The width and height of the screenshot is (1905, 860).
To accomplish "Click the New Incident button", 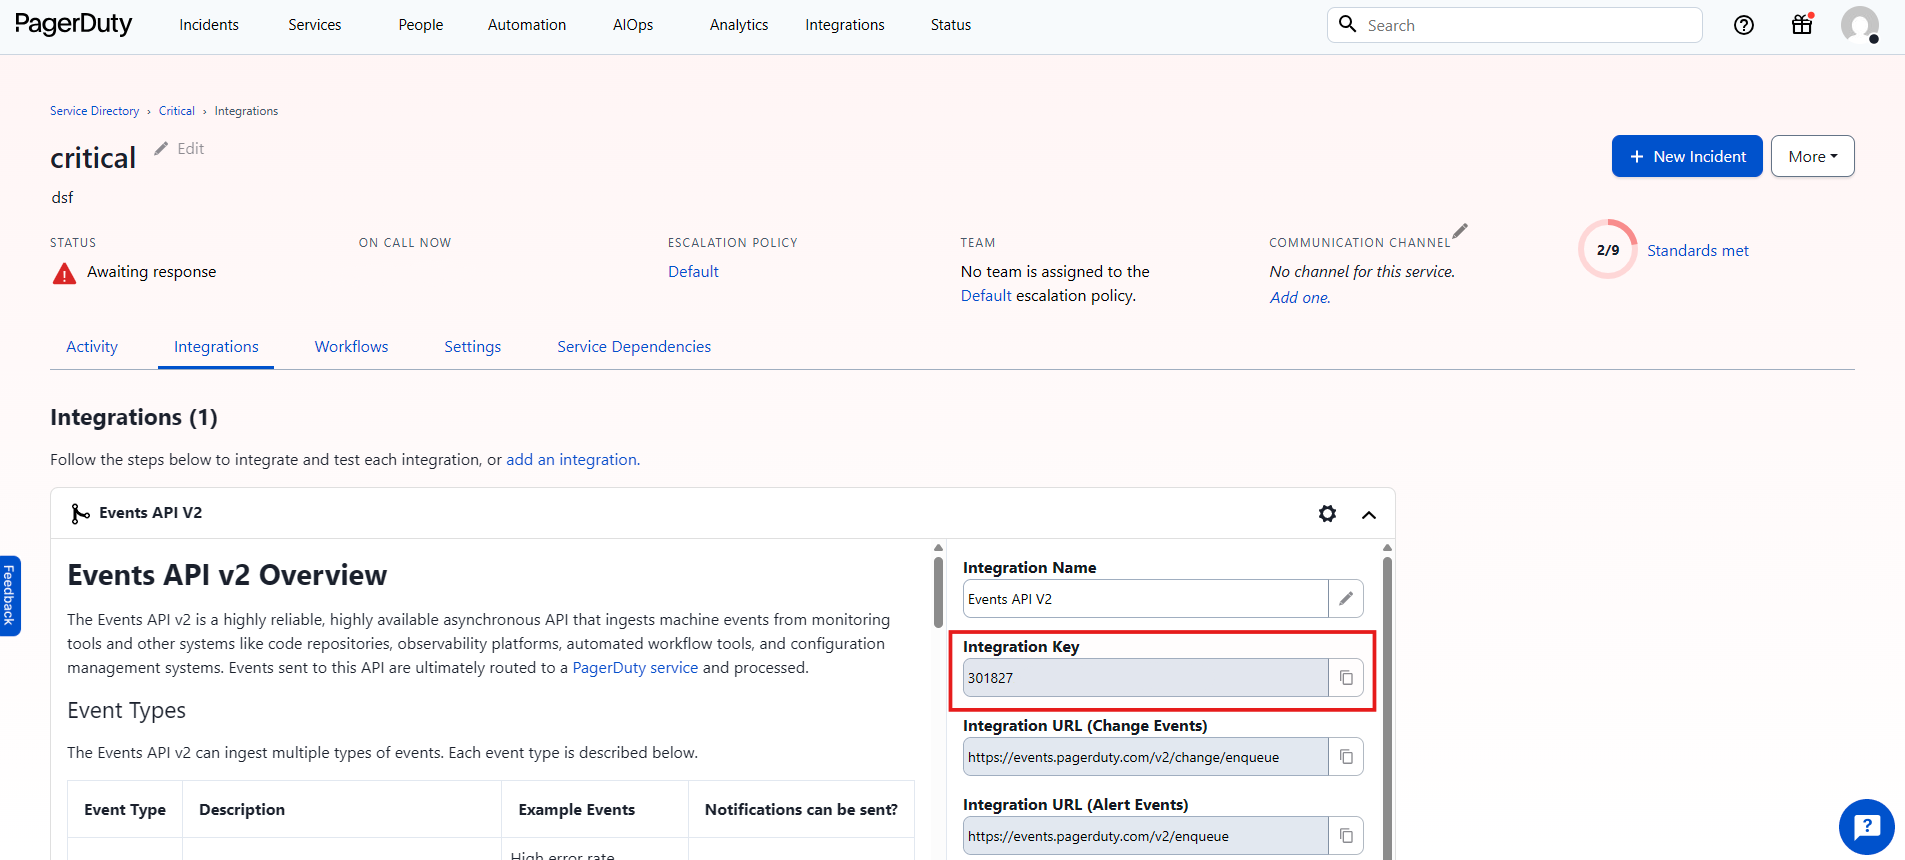I will point(1687,157).
